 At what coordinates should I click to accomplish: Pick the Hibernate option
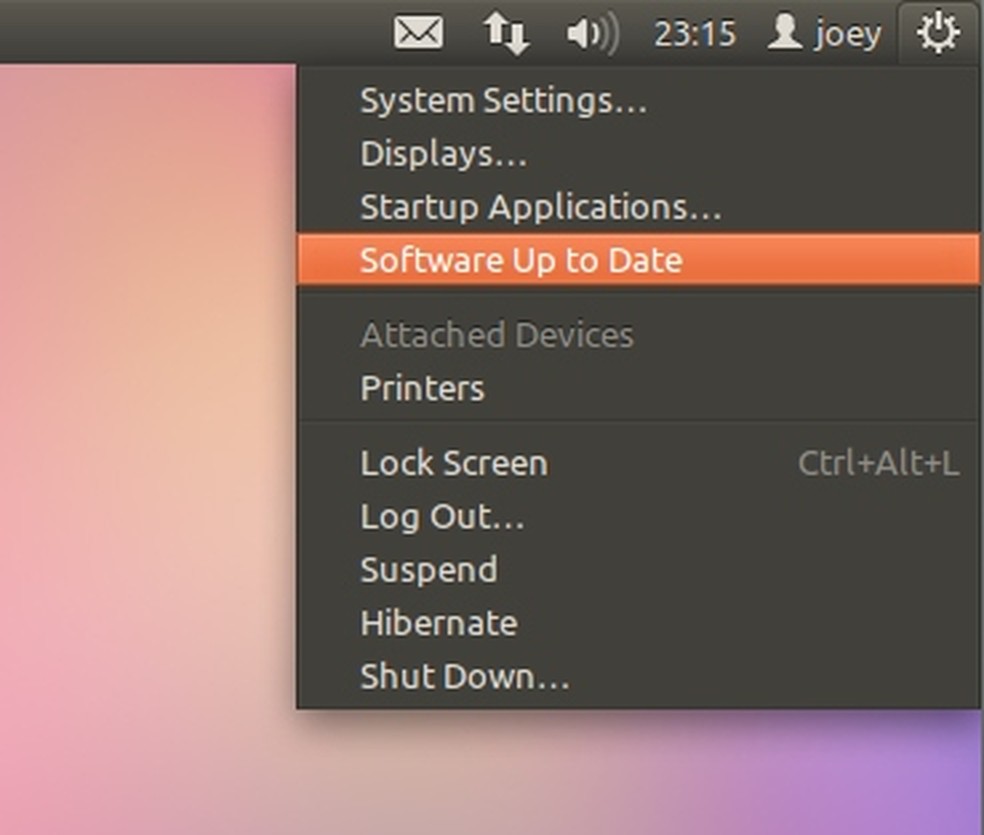point(438,623)
